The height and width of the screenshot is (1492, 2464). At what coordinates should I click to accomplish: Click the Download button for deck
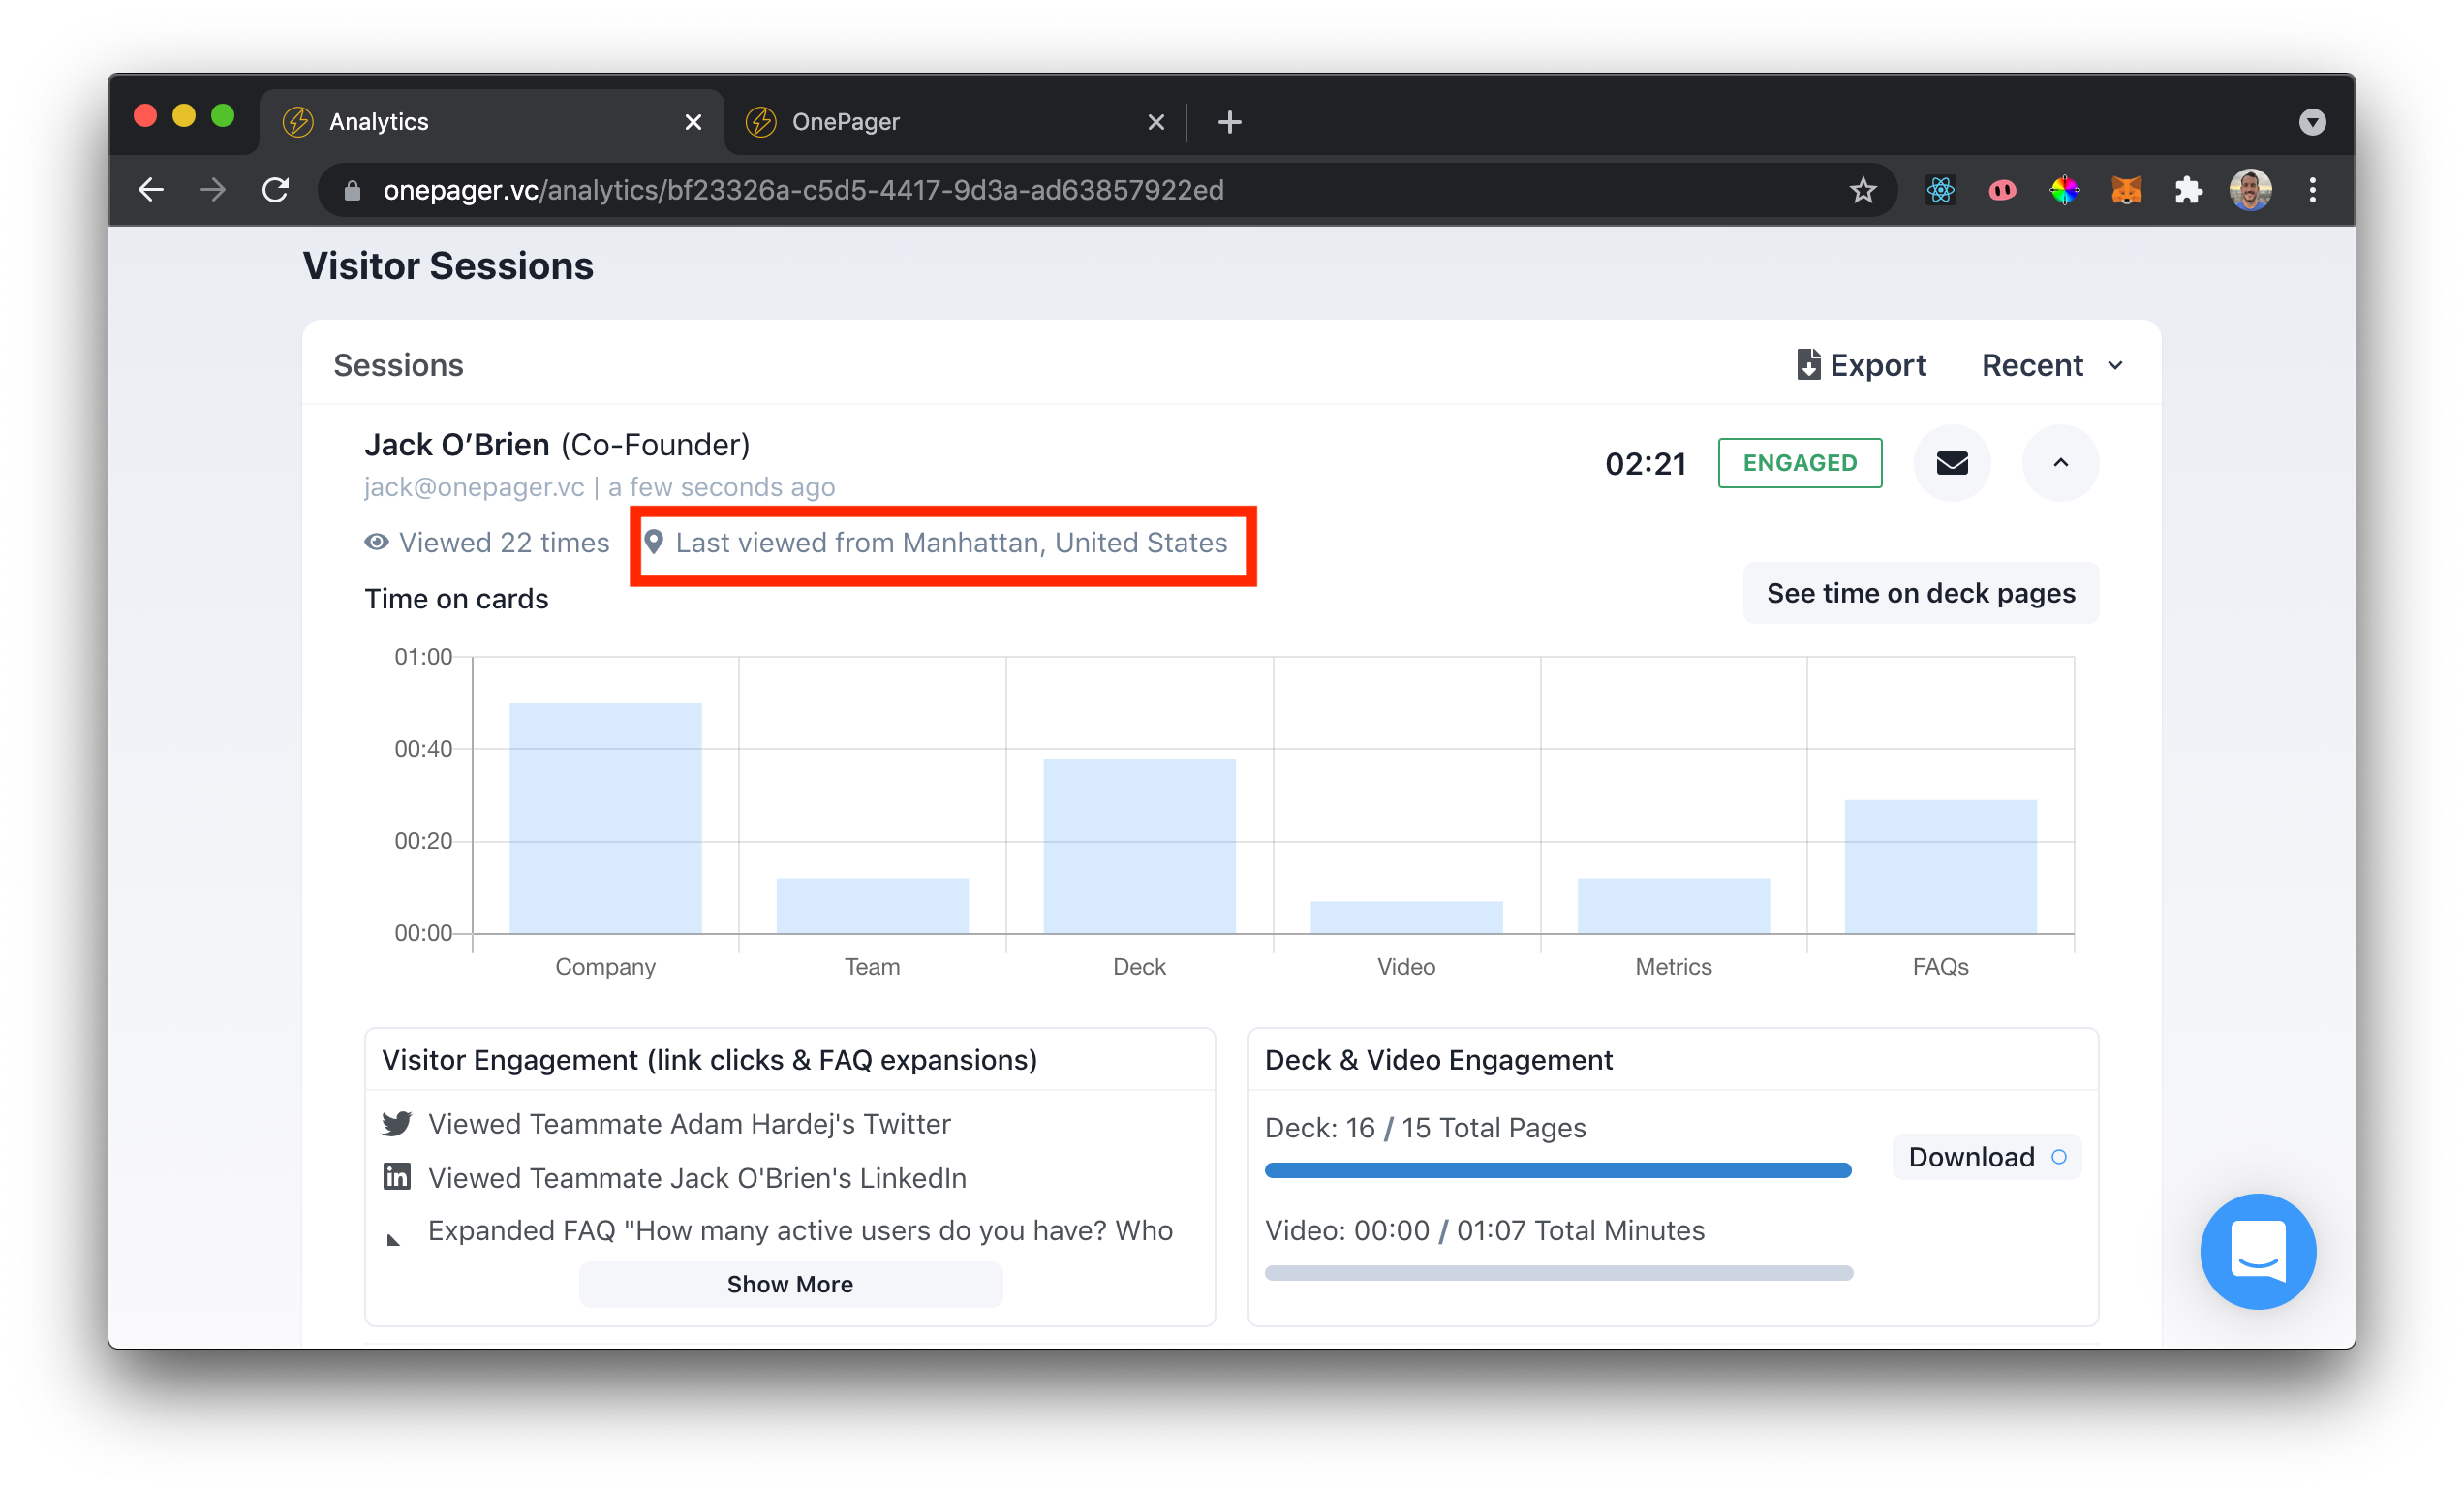click(1985, 1157)
